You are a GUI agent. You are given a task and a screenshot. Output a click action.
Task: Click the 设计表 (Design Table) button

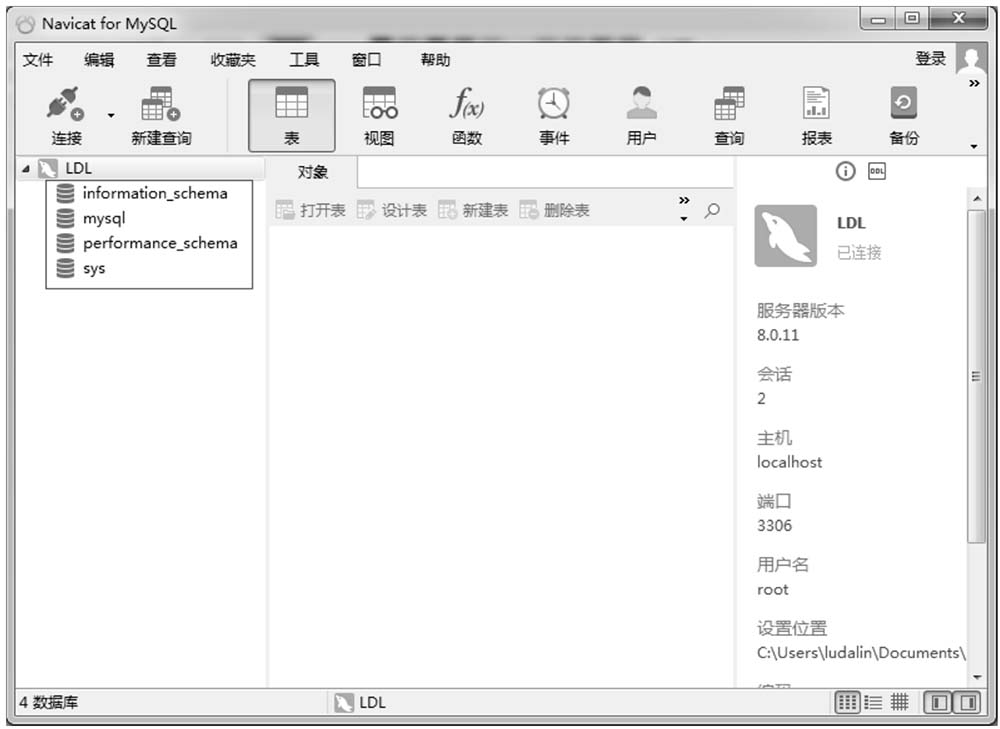392,210
